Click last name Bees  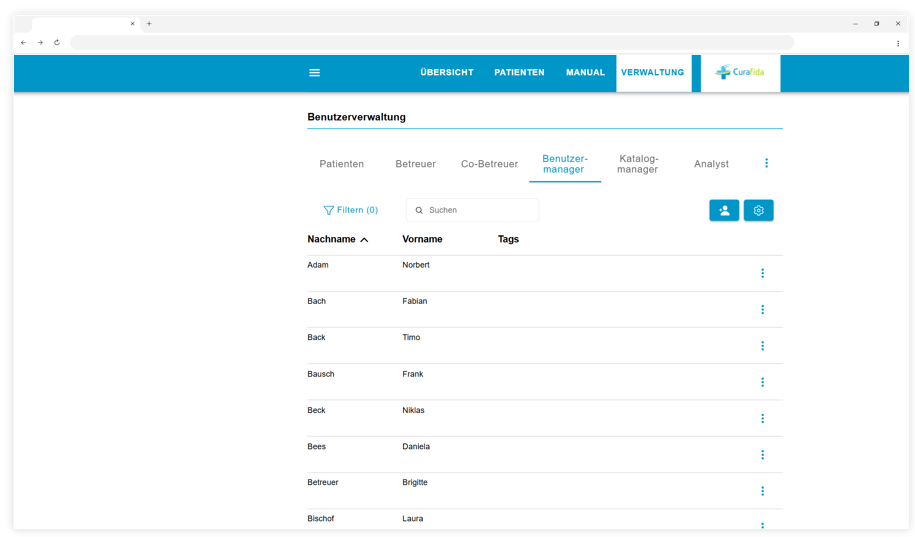[317, 447]
